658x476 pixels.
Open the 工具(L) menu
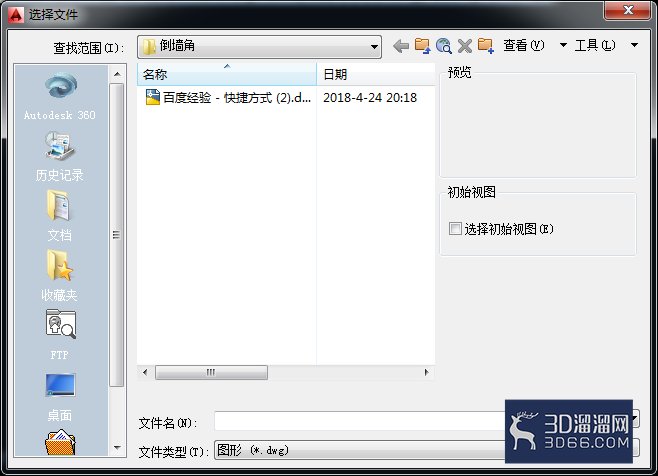tap(595, 45)
